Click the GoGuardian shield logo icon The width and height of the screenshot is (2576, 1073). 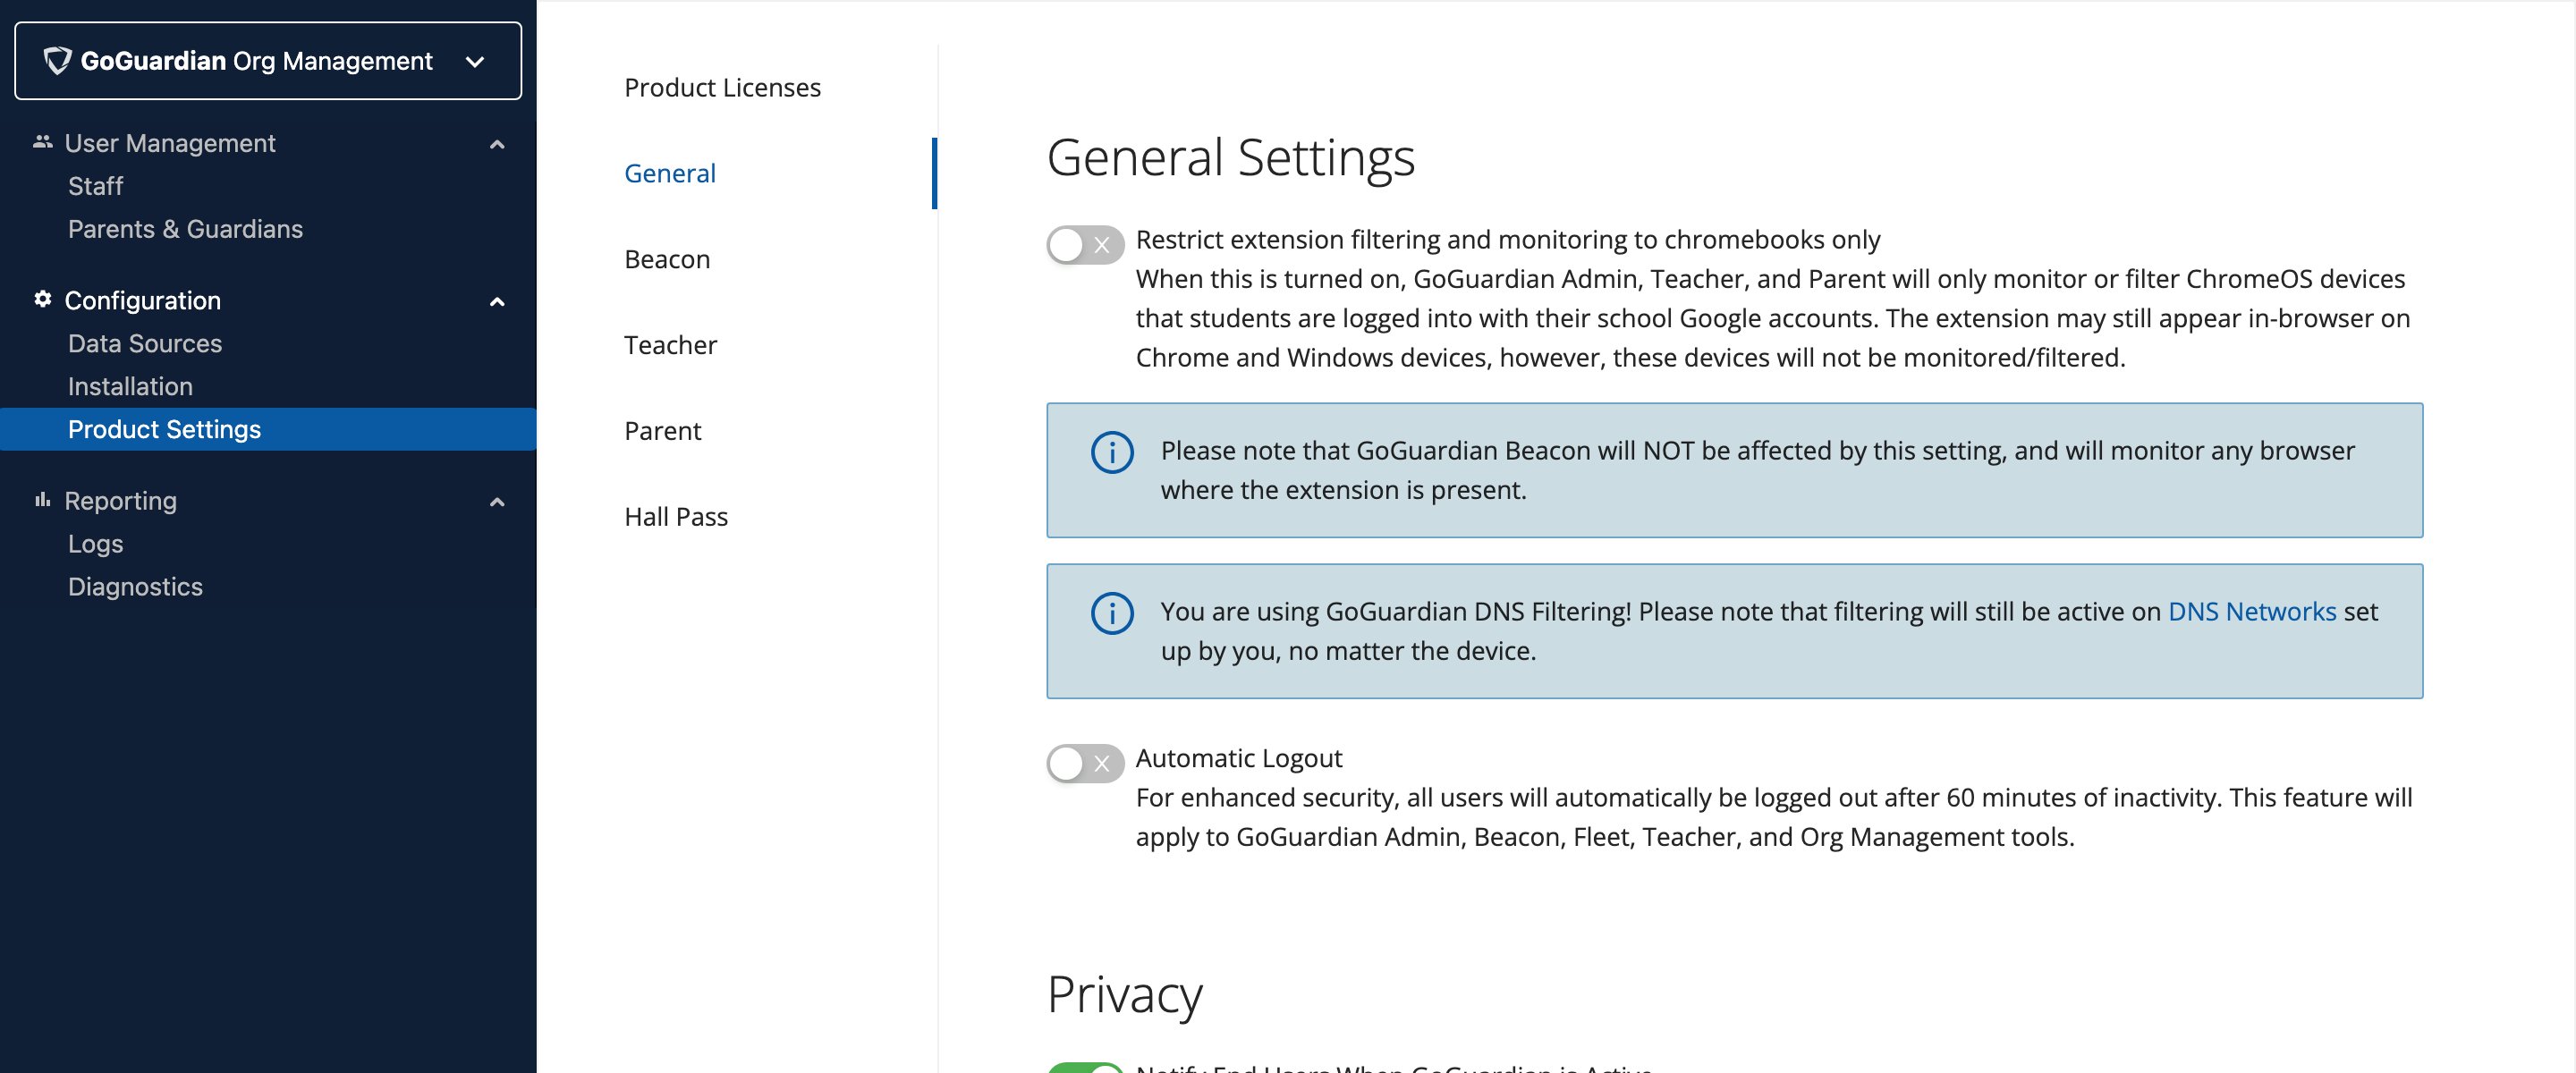click(x=57, y=61)
